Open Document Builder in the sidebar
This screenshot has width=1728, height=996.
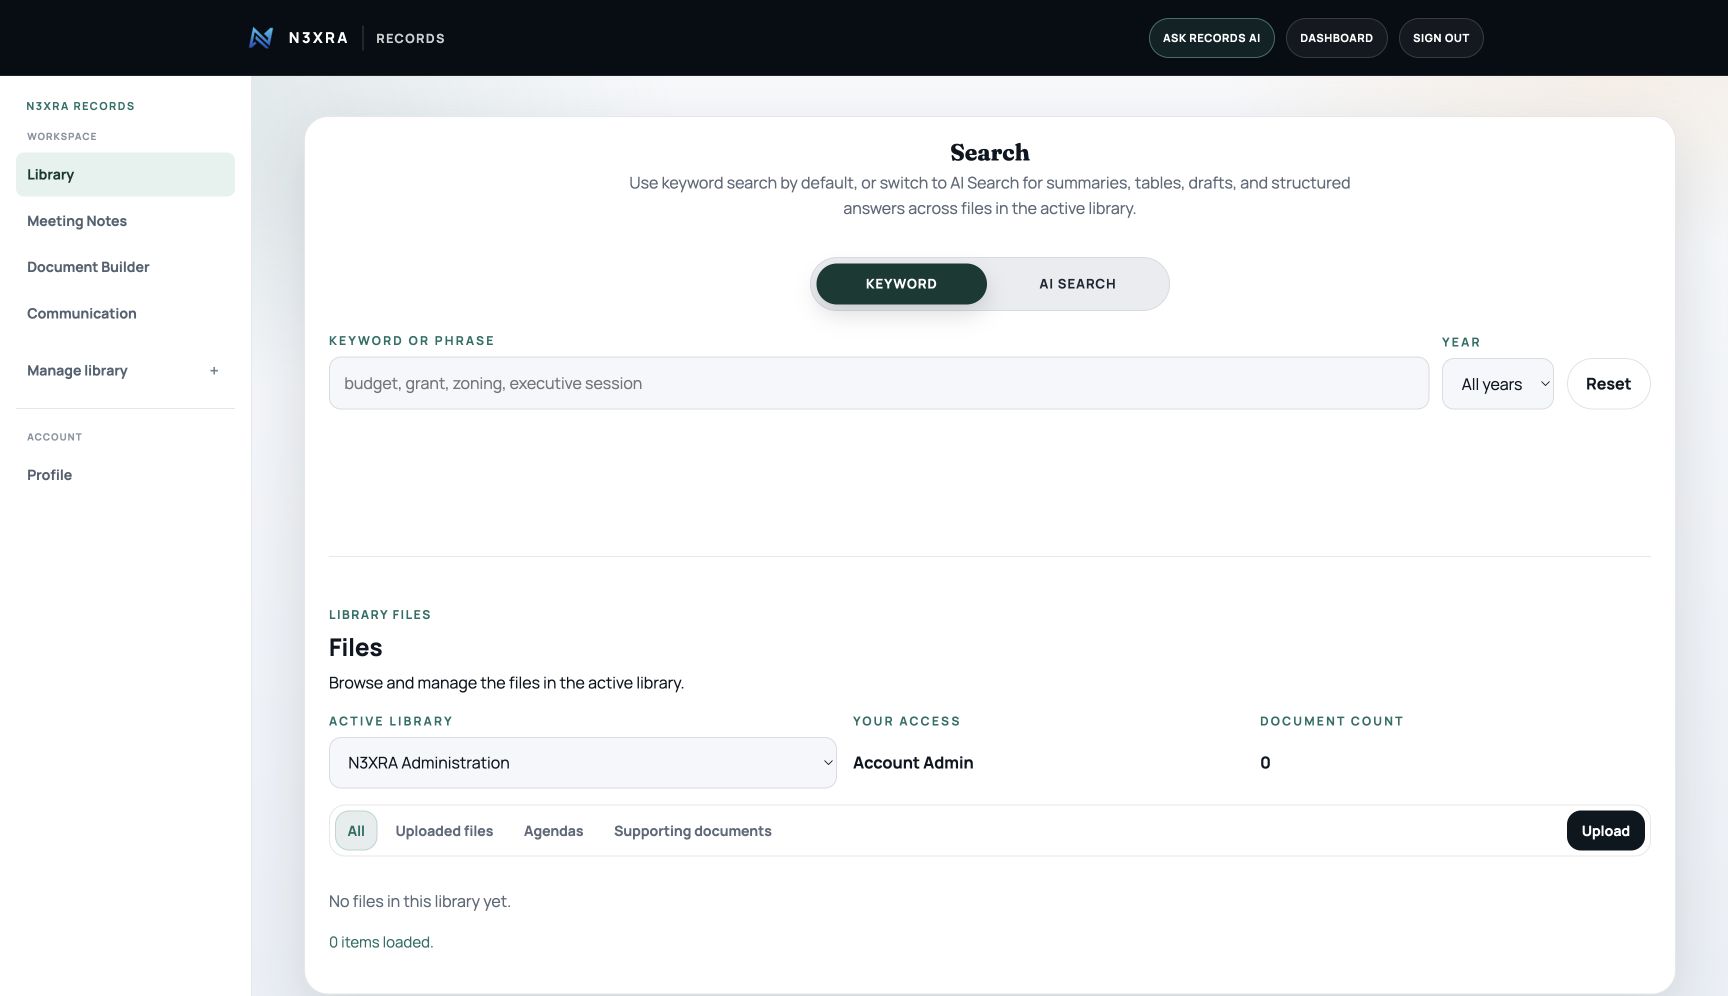(x=125, y=267)
